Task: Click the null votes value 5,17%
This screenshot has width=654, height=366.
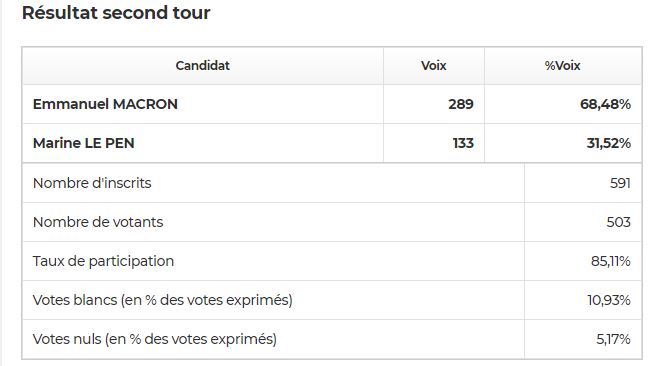Action: pyautogui.click(x=613, y=339)
